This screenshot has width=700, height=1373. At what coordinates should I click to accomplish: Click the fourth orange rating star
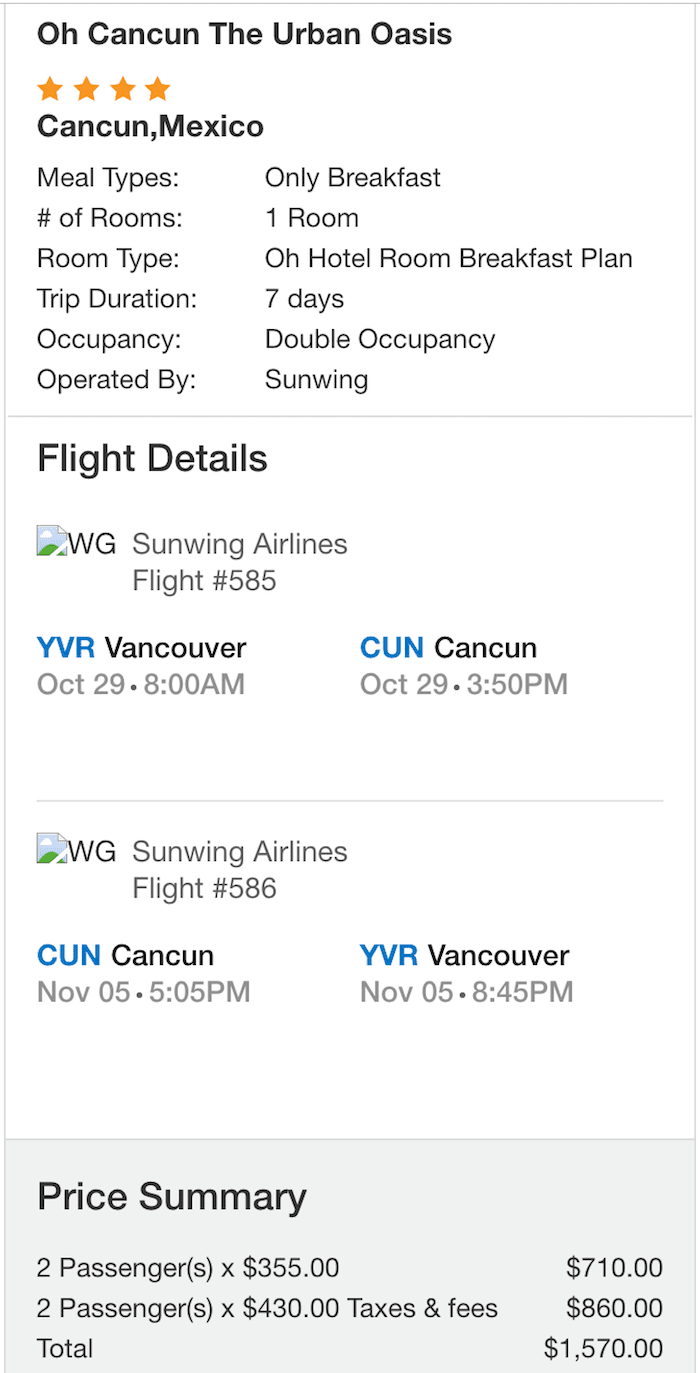157,89
